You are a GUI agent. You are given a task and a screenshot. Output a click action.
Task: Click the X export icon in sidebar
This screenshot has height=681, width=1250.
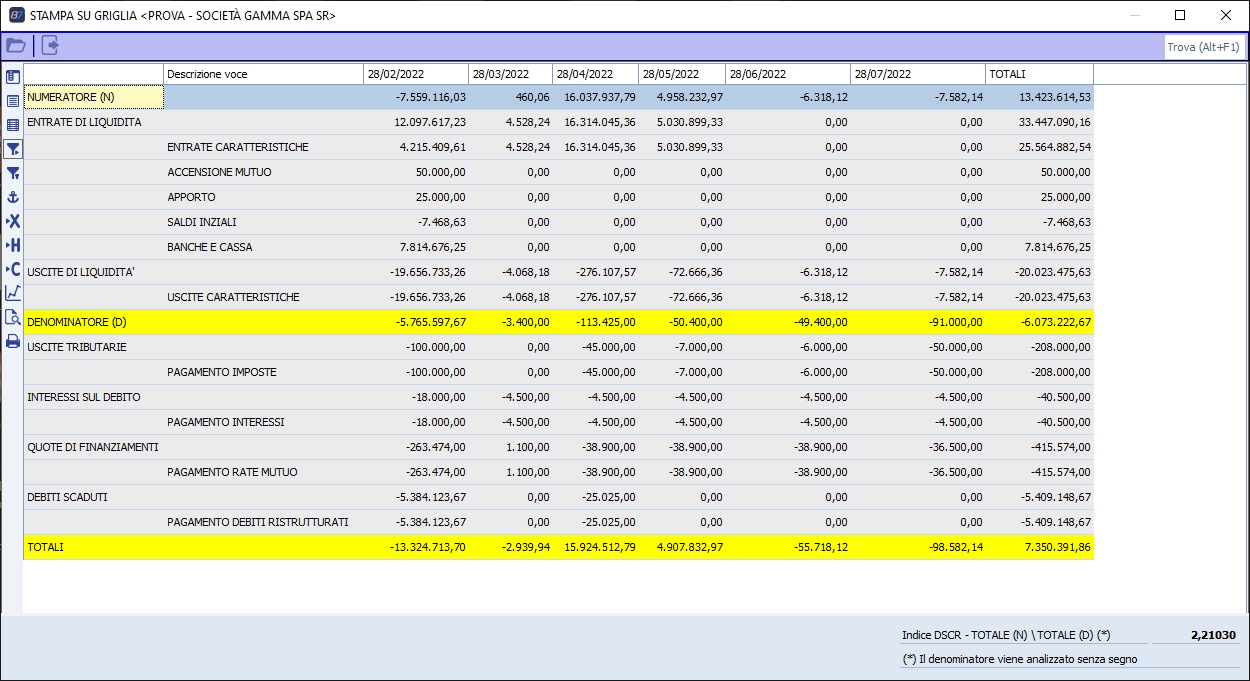coord(13,221)
